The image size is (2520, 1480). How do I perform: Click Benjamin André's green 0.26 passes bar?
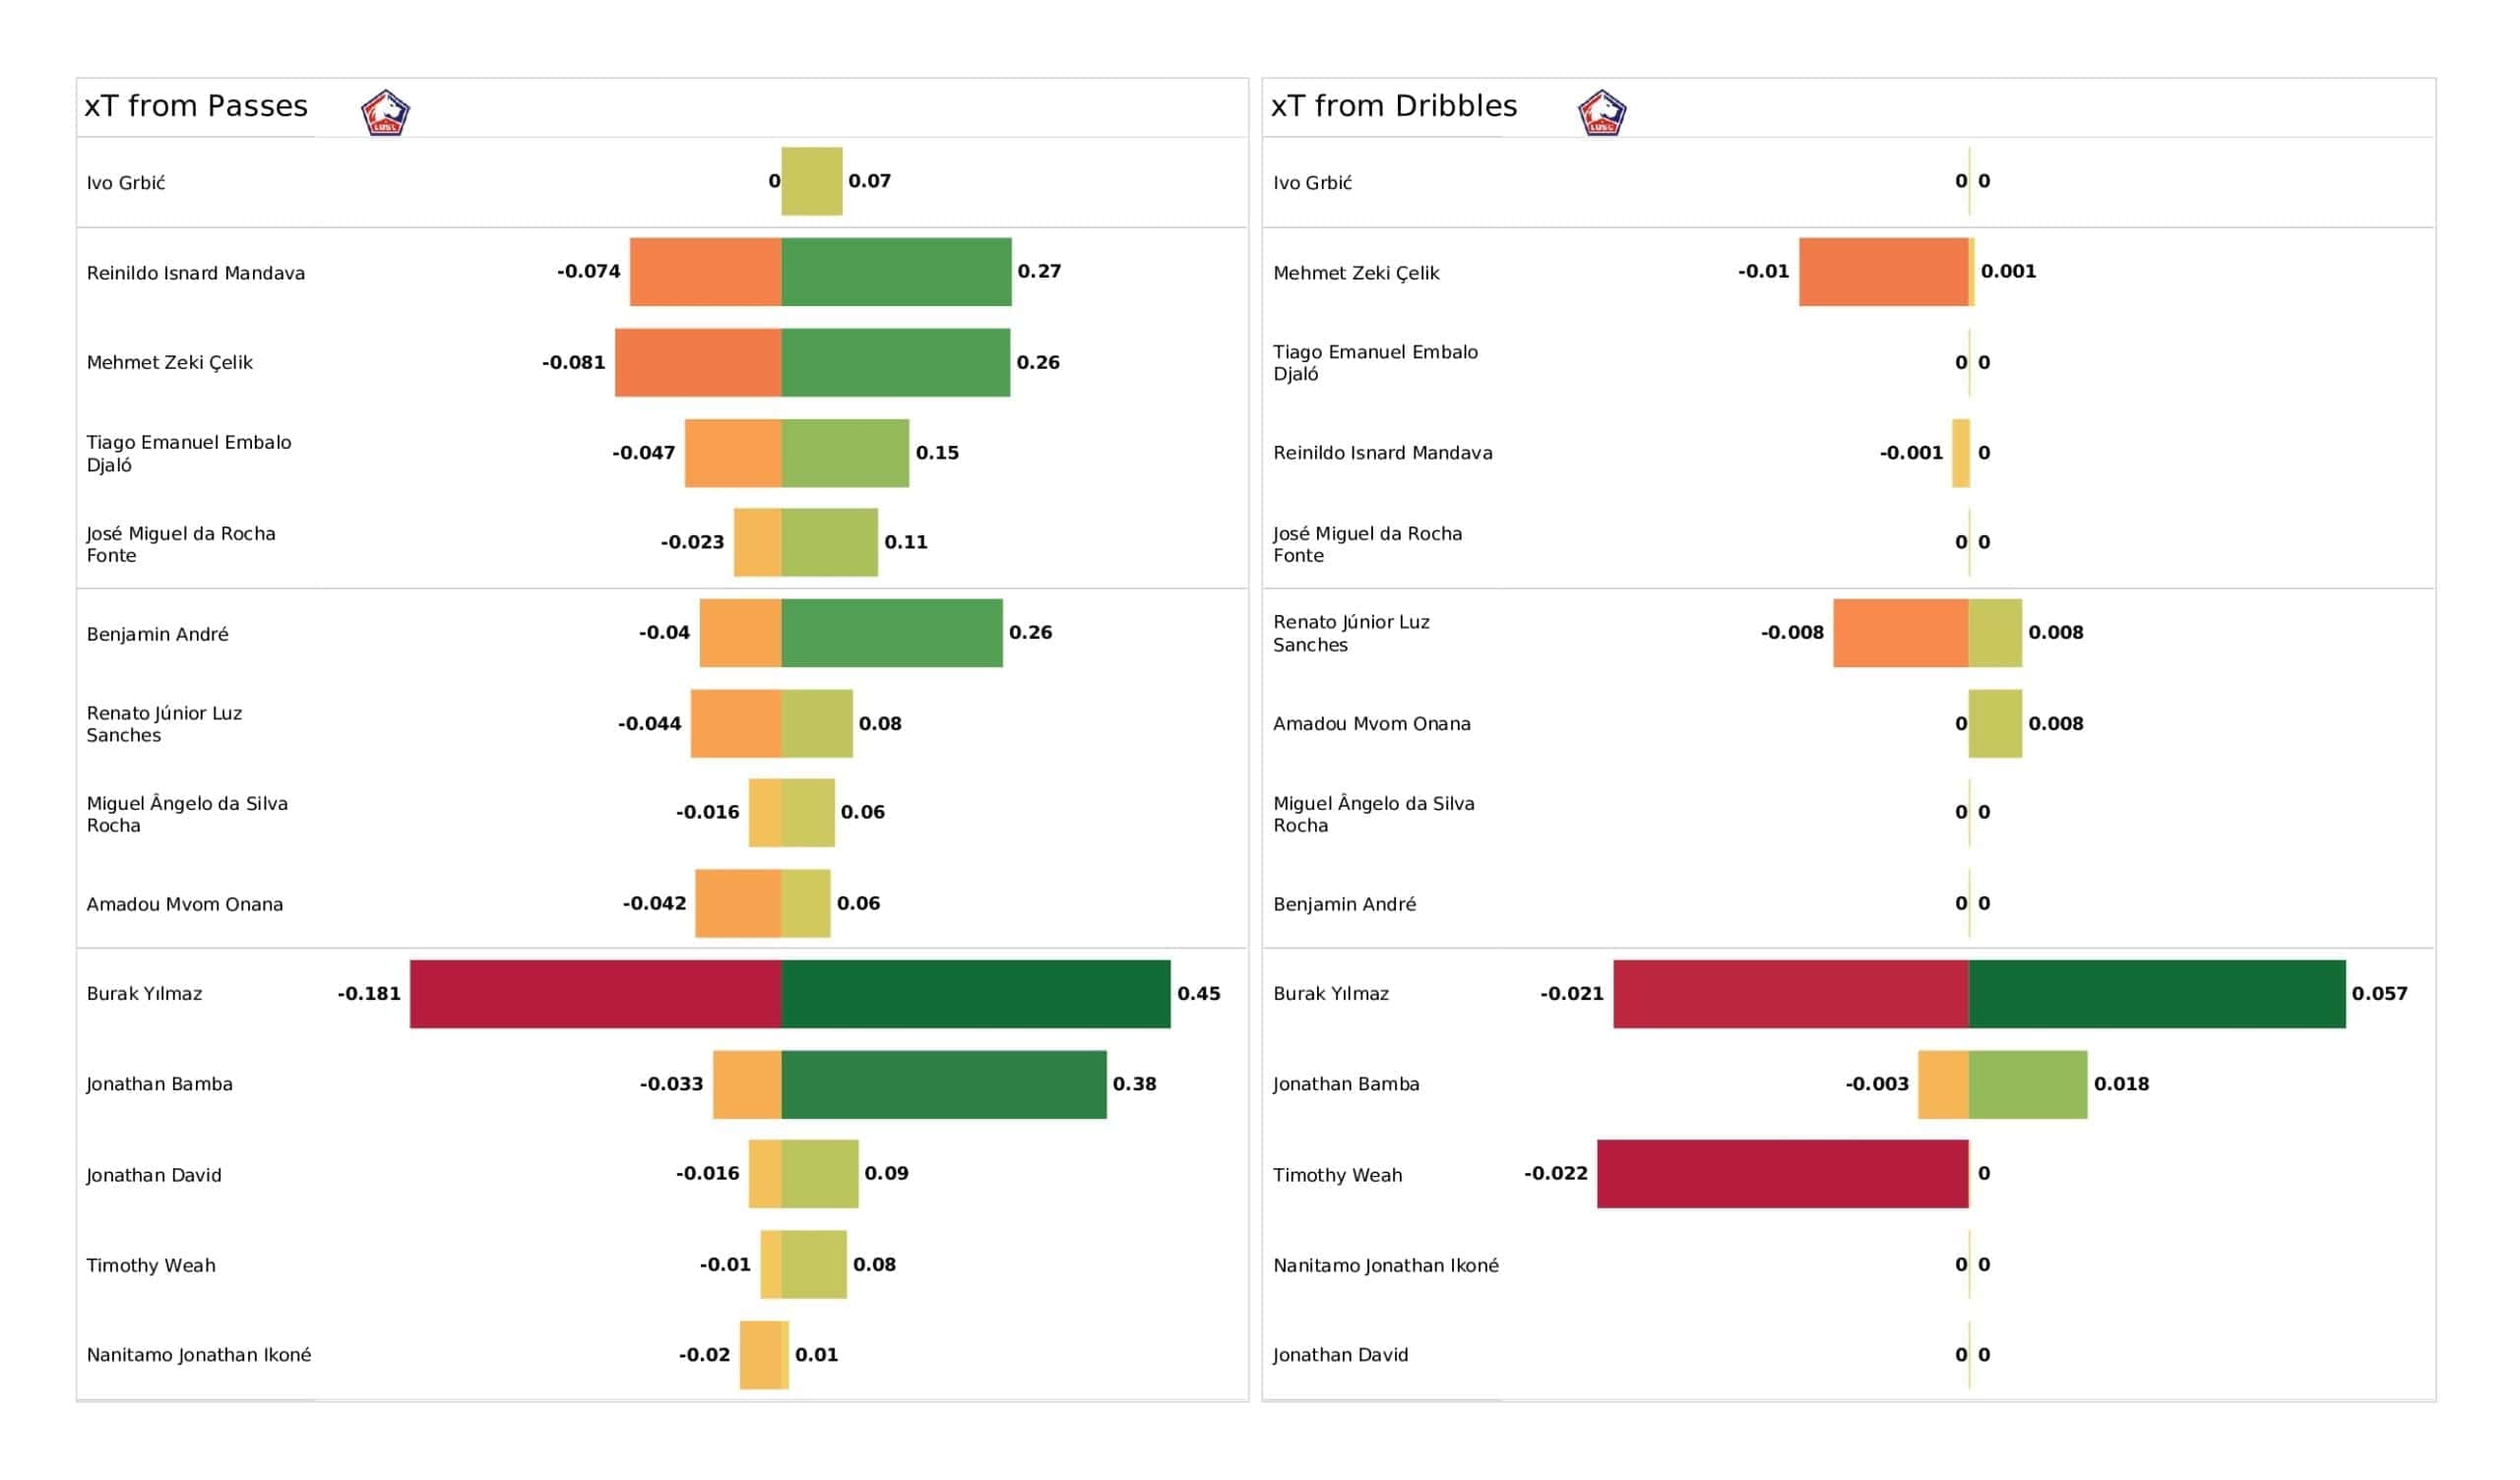[x=892, y=633]
